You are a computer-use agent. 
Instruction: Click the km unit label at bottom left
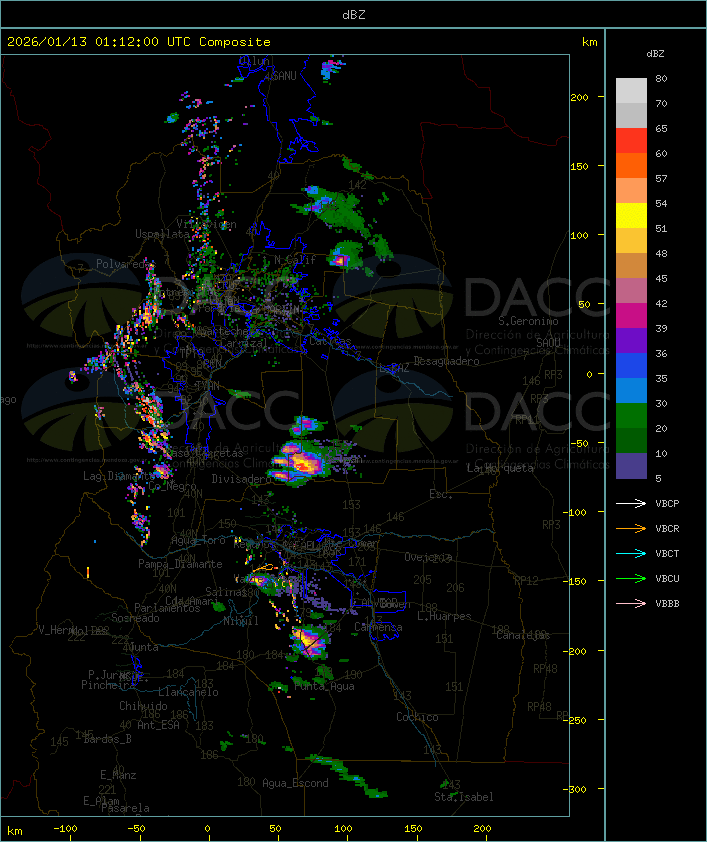coord(14,831)
